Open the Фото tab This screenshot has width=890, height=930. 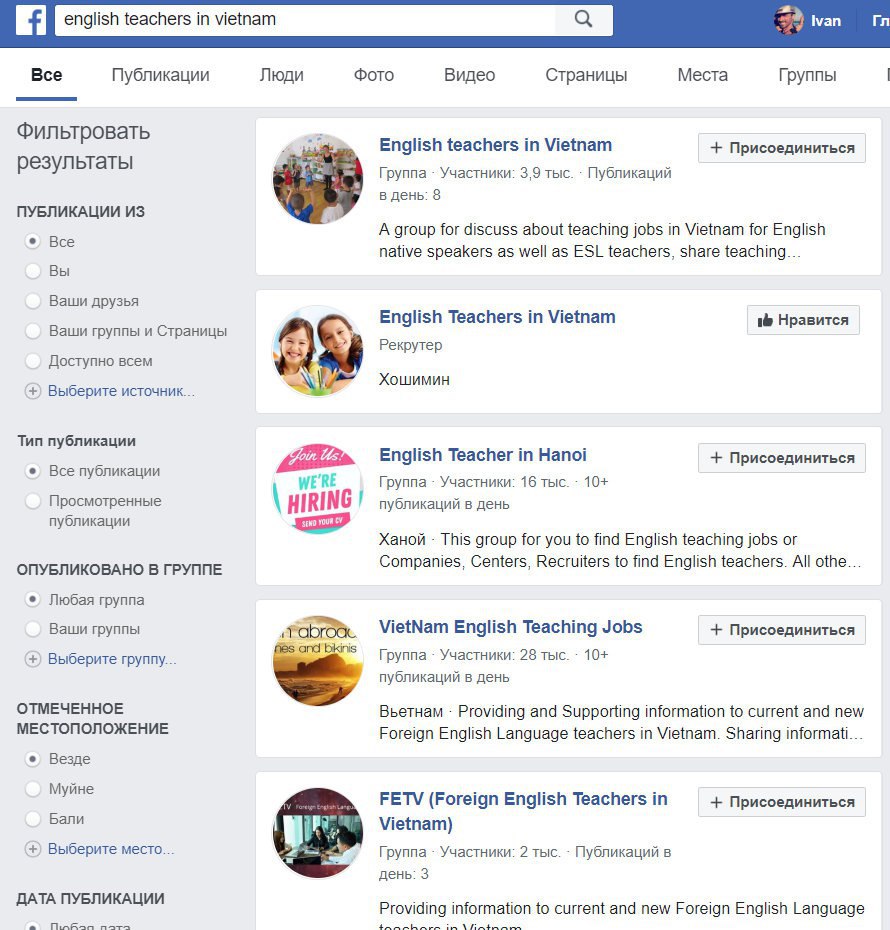coord(374,75)
